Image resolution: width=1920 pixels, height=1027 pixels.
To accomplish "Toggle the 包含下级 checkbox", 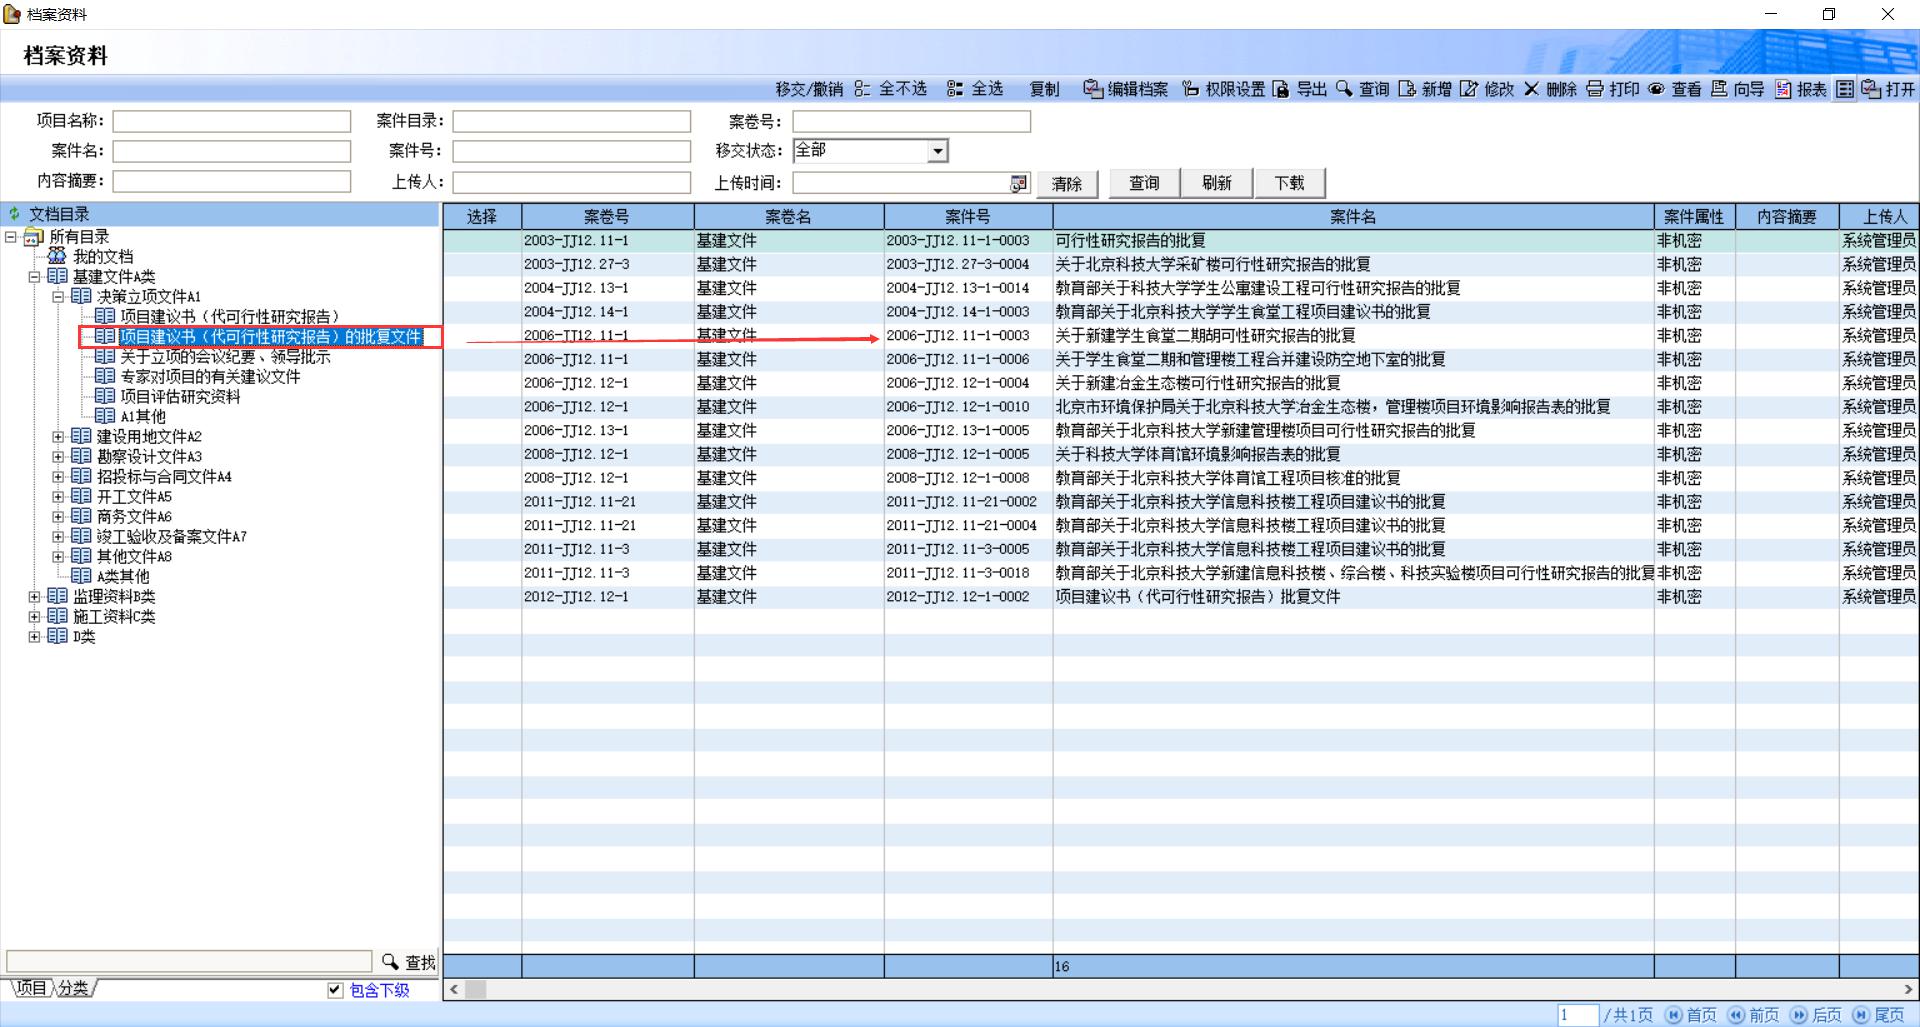I will pos(335,990).
